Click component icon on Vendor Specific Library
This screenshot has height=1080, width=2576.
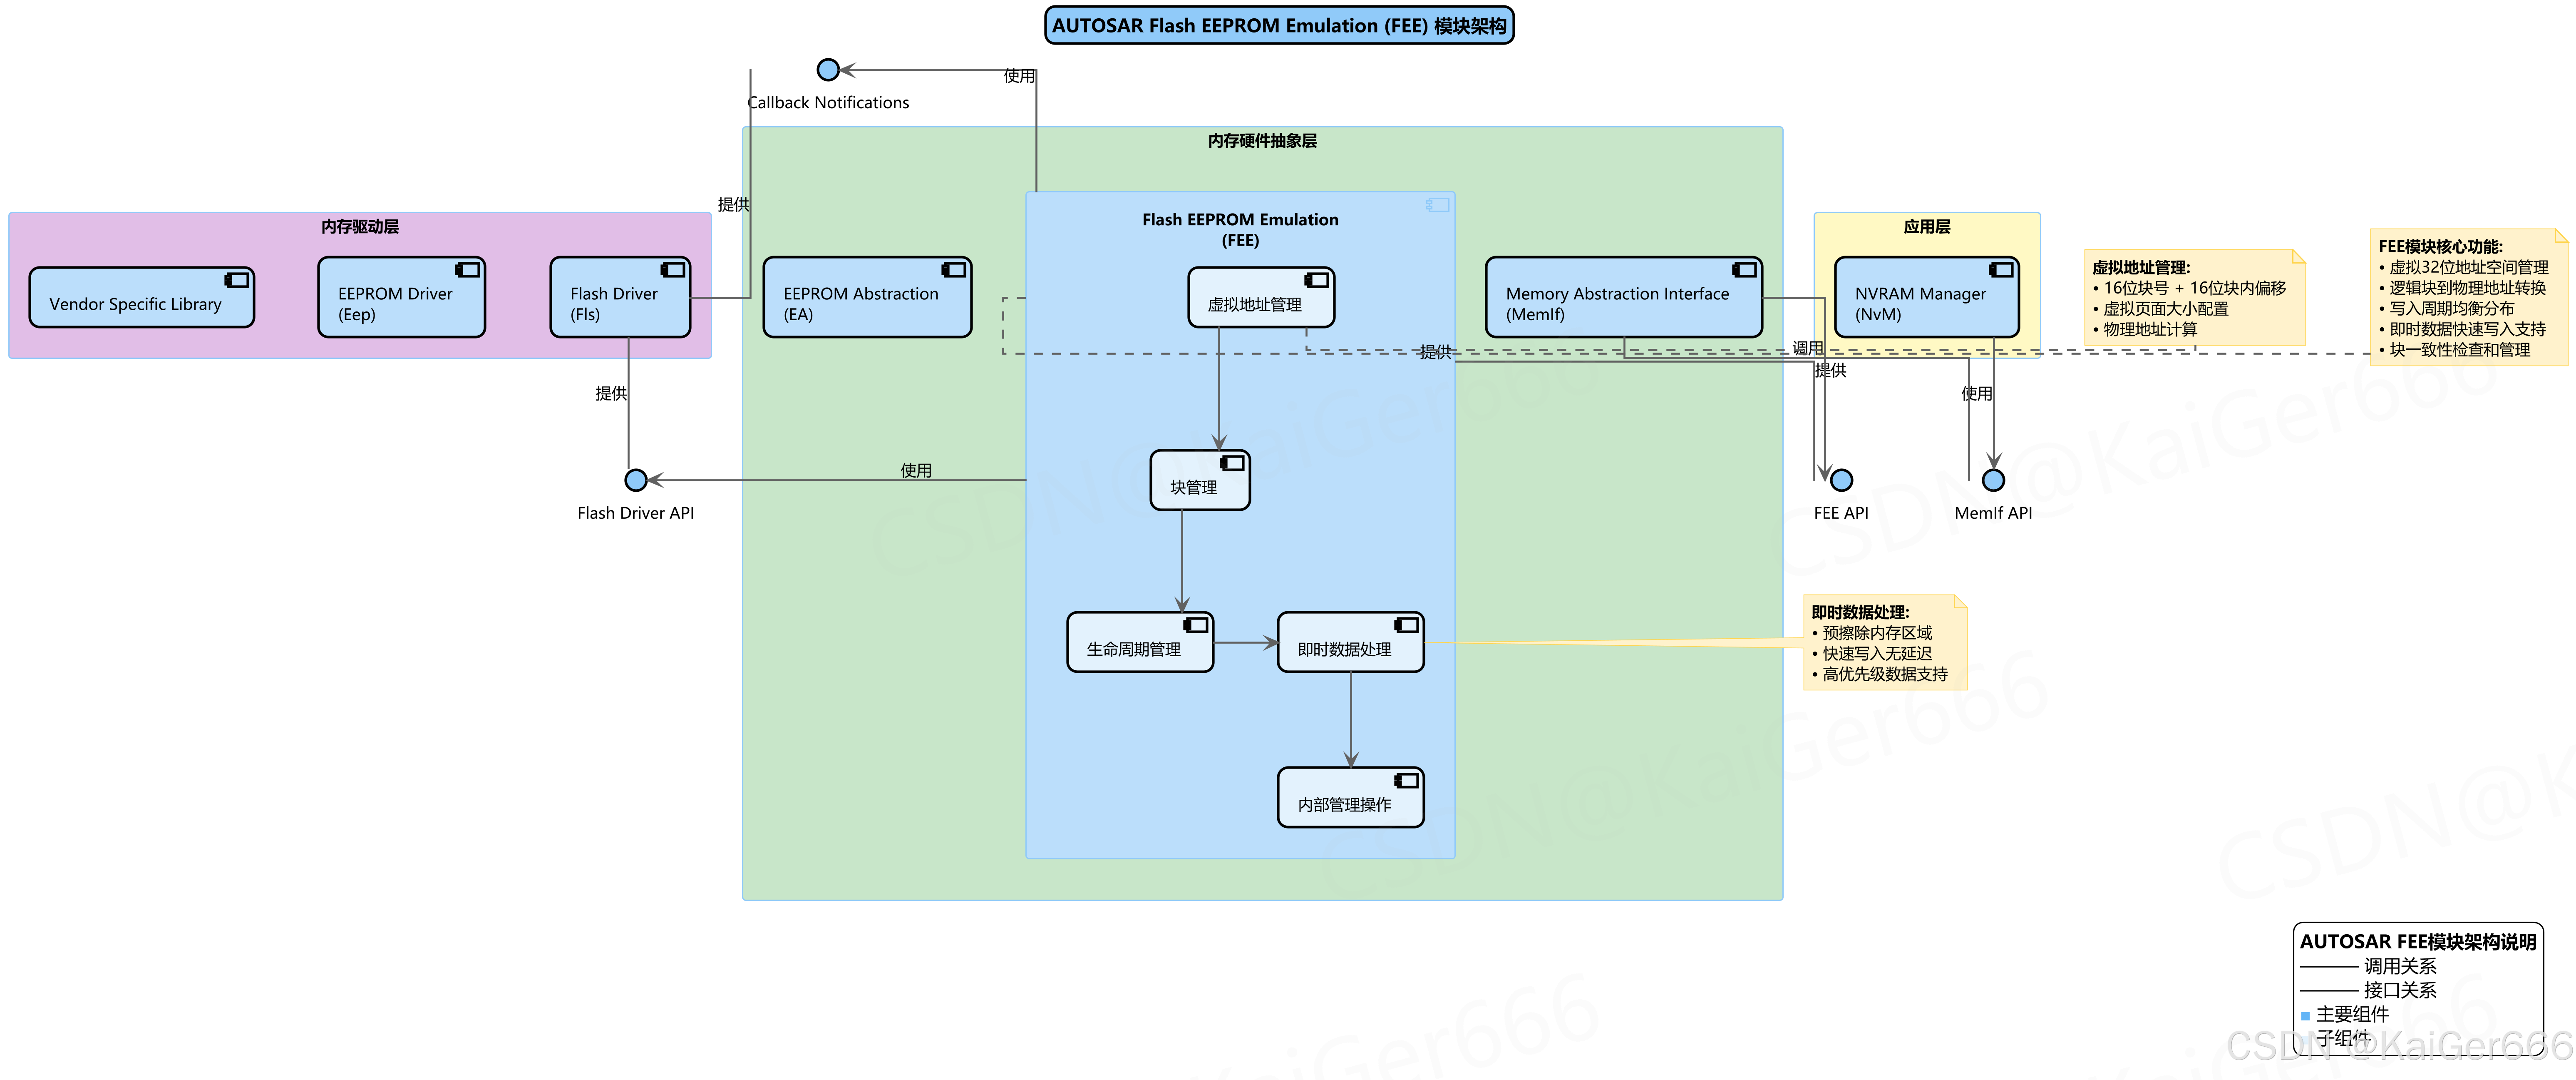point(237,280)
